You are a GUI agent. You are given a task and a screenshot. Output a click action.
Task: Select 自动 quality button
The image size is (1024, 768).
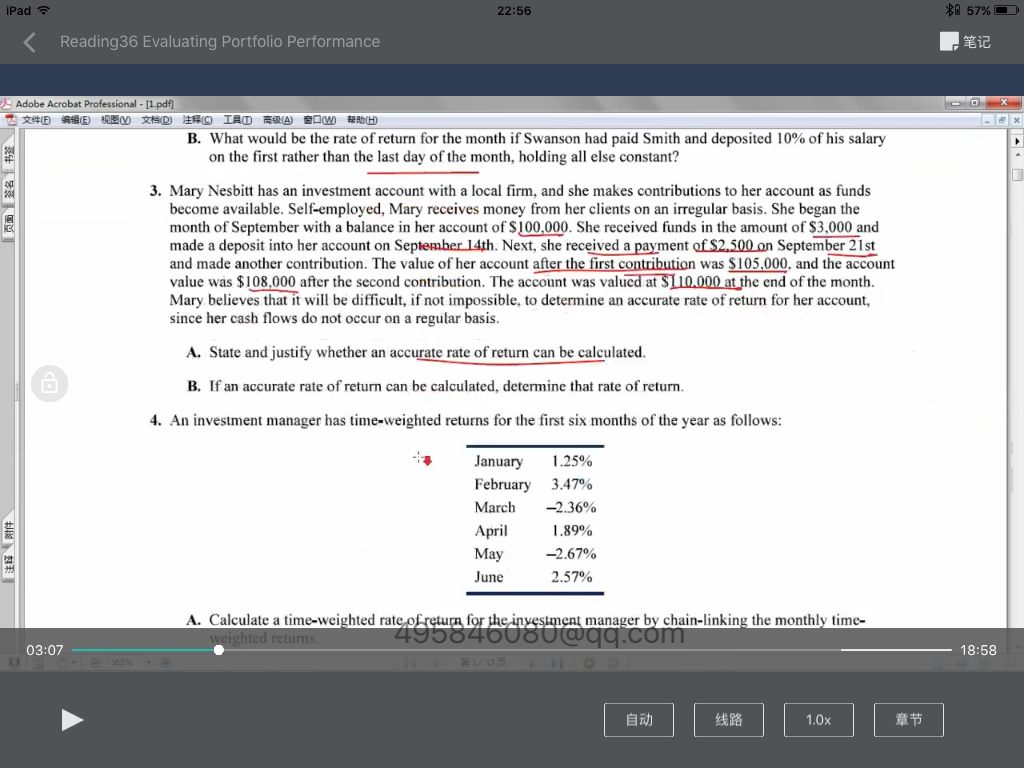639,720
